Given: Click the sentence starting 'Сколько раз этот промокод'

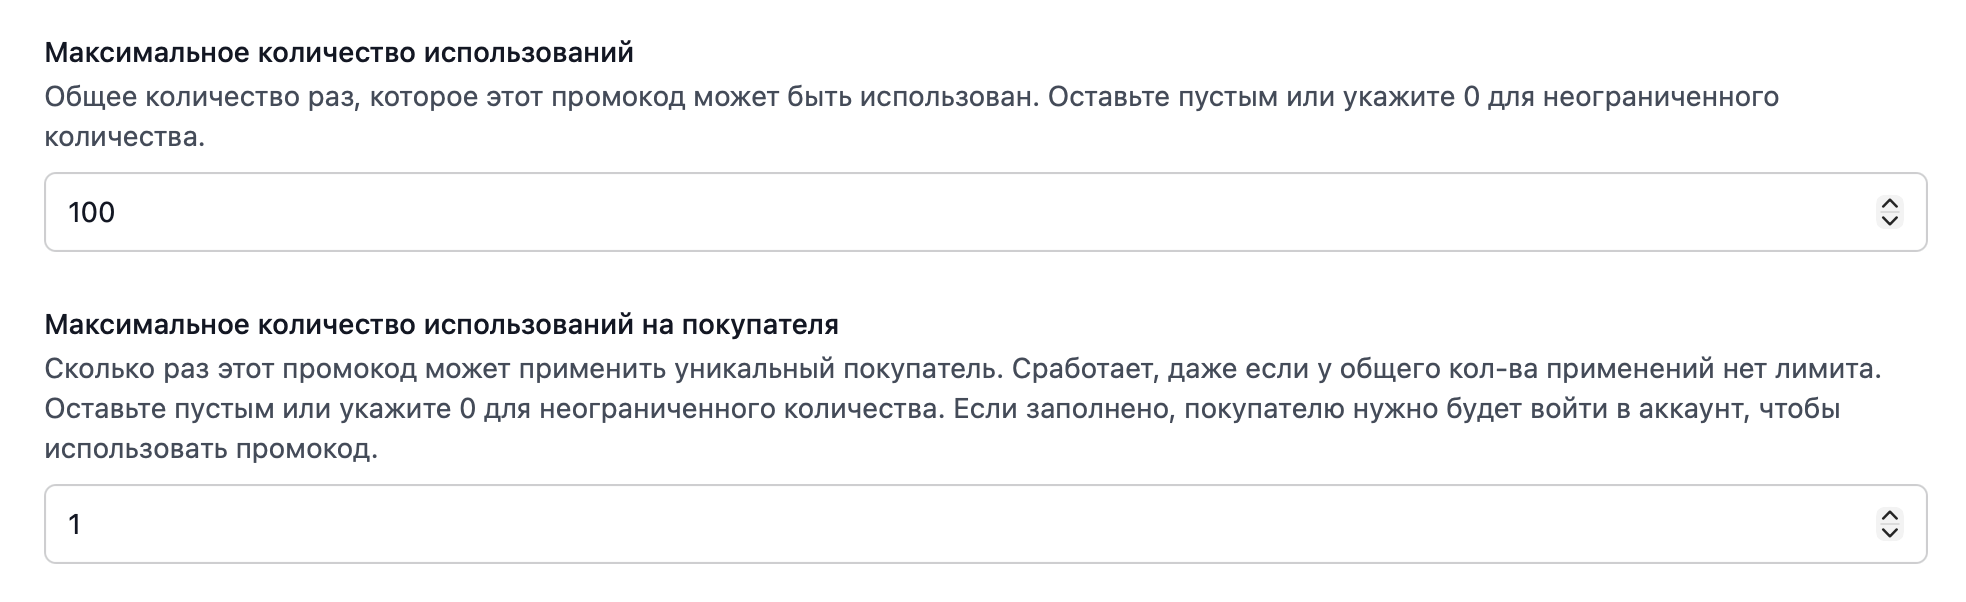Looking at the screenshot, I should pyautogui.click(x=520, y=369).
